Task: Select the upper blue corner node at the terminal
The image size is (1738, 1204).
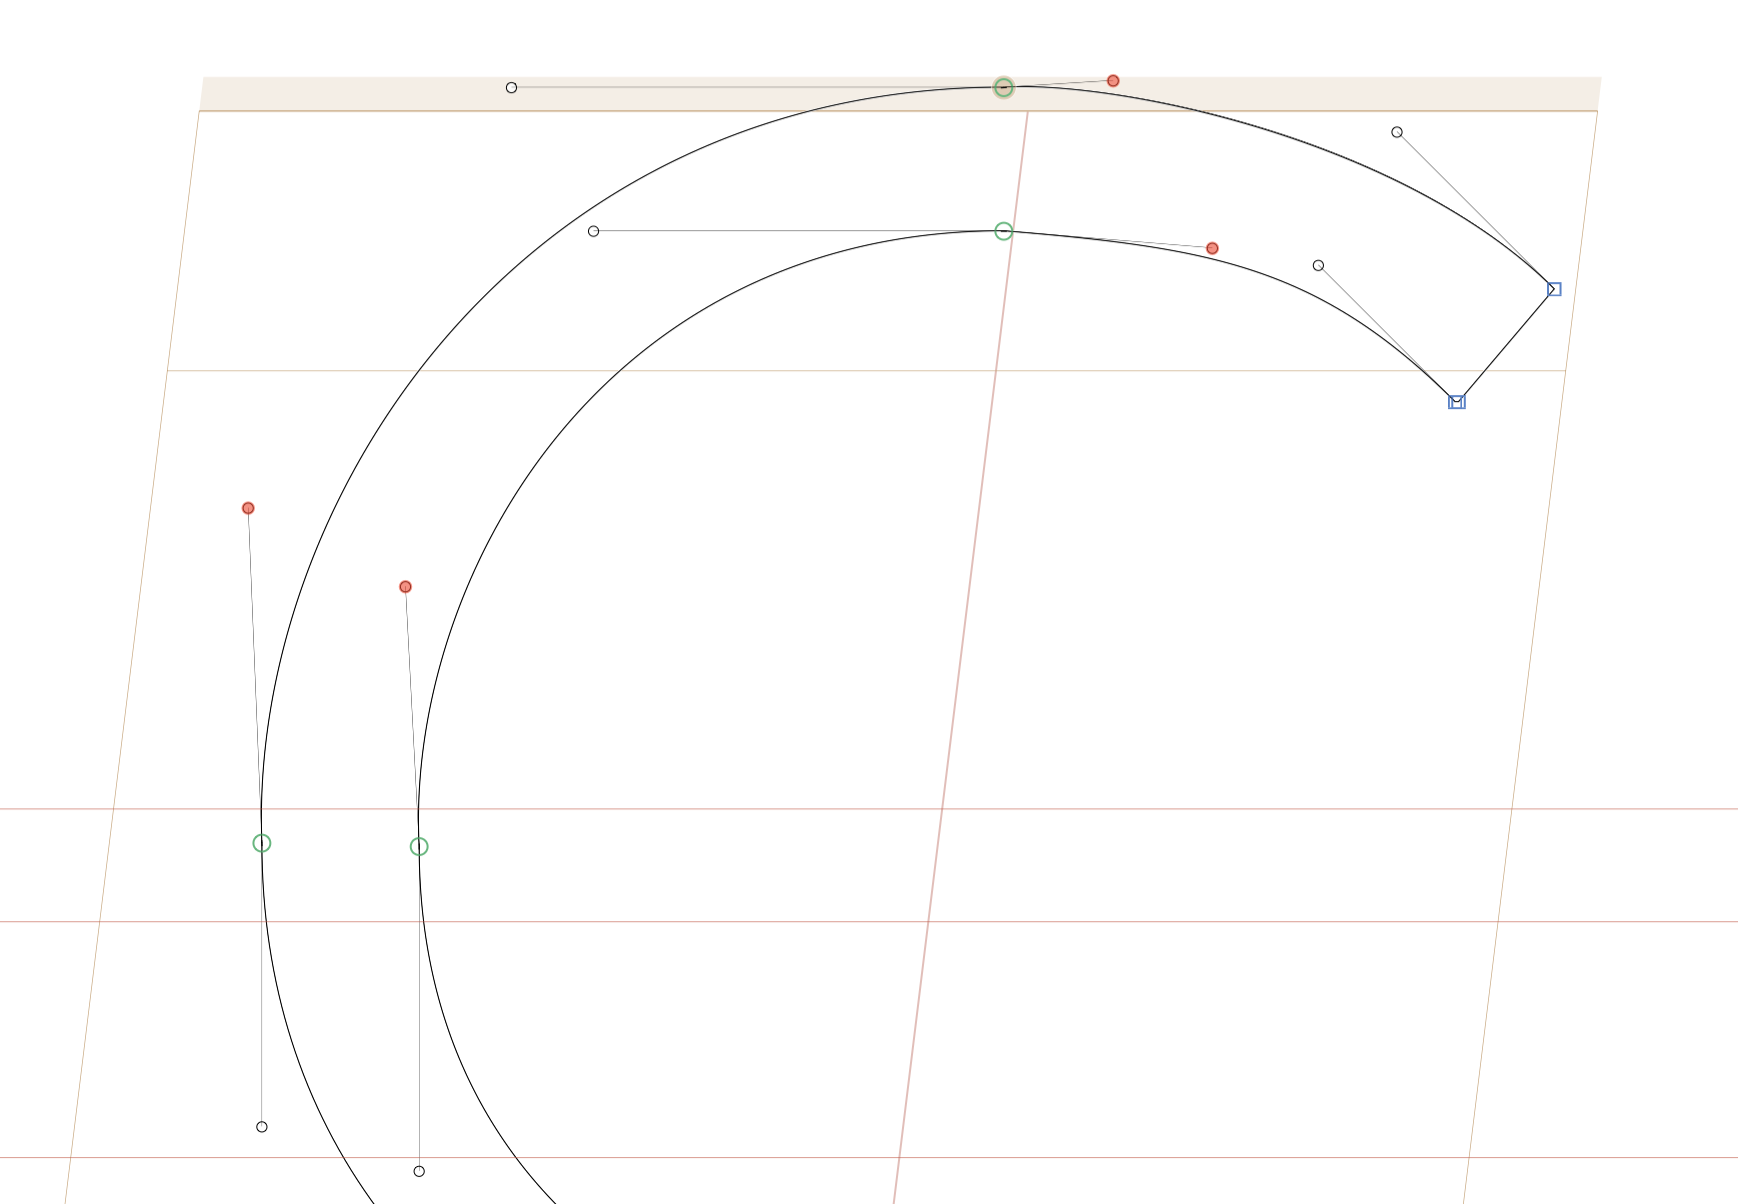Action: [x=1554, y=289]
